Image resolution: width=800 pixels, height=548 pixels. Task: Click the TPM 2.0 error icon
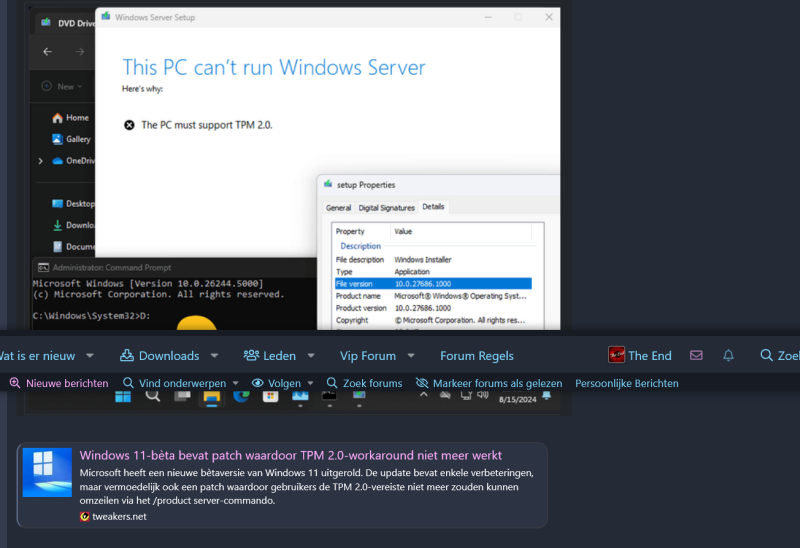(129, 125)
